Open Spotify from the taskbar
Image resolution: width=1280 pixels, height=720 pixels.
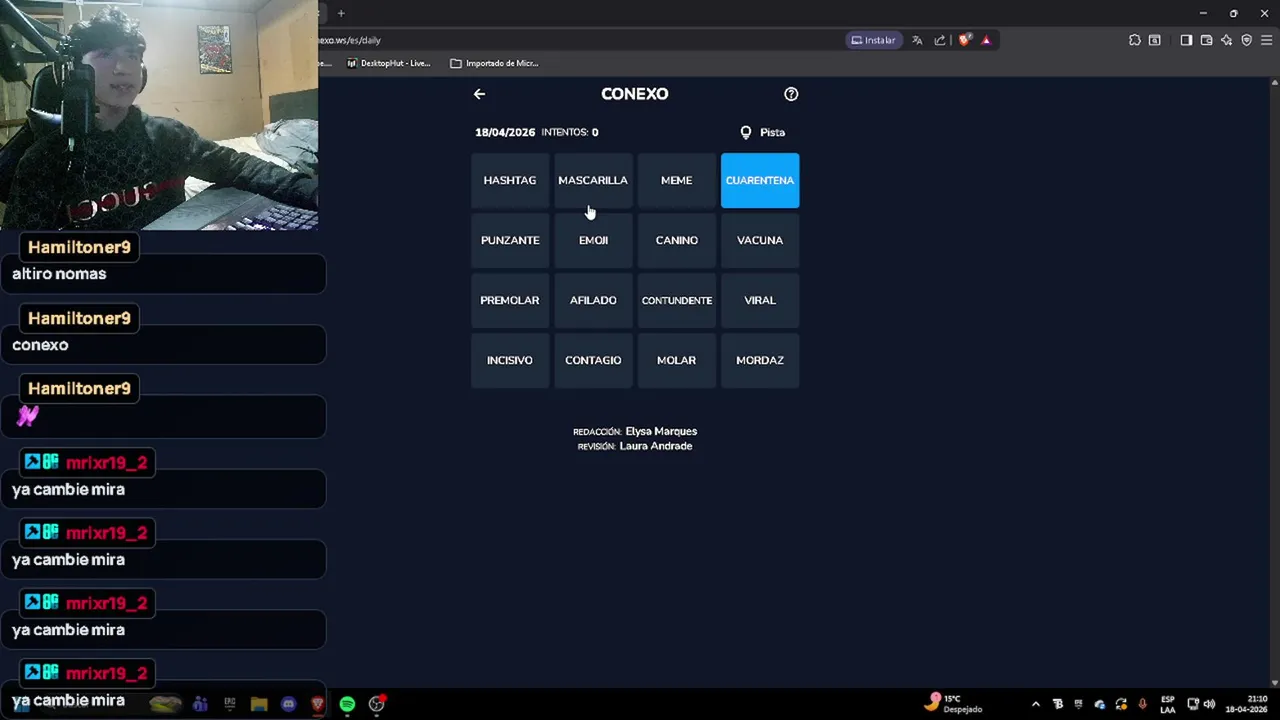point(347,704)
